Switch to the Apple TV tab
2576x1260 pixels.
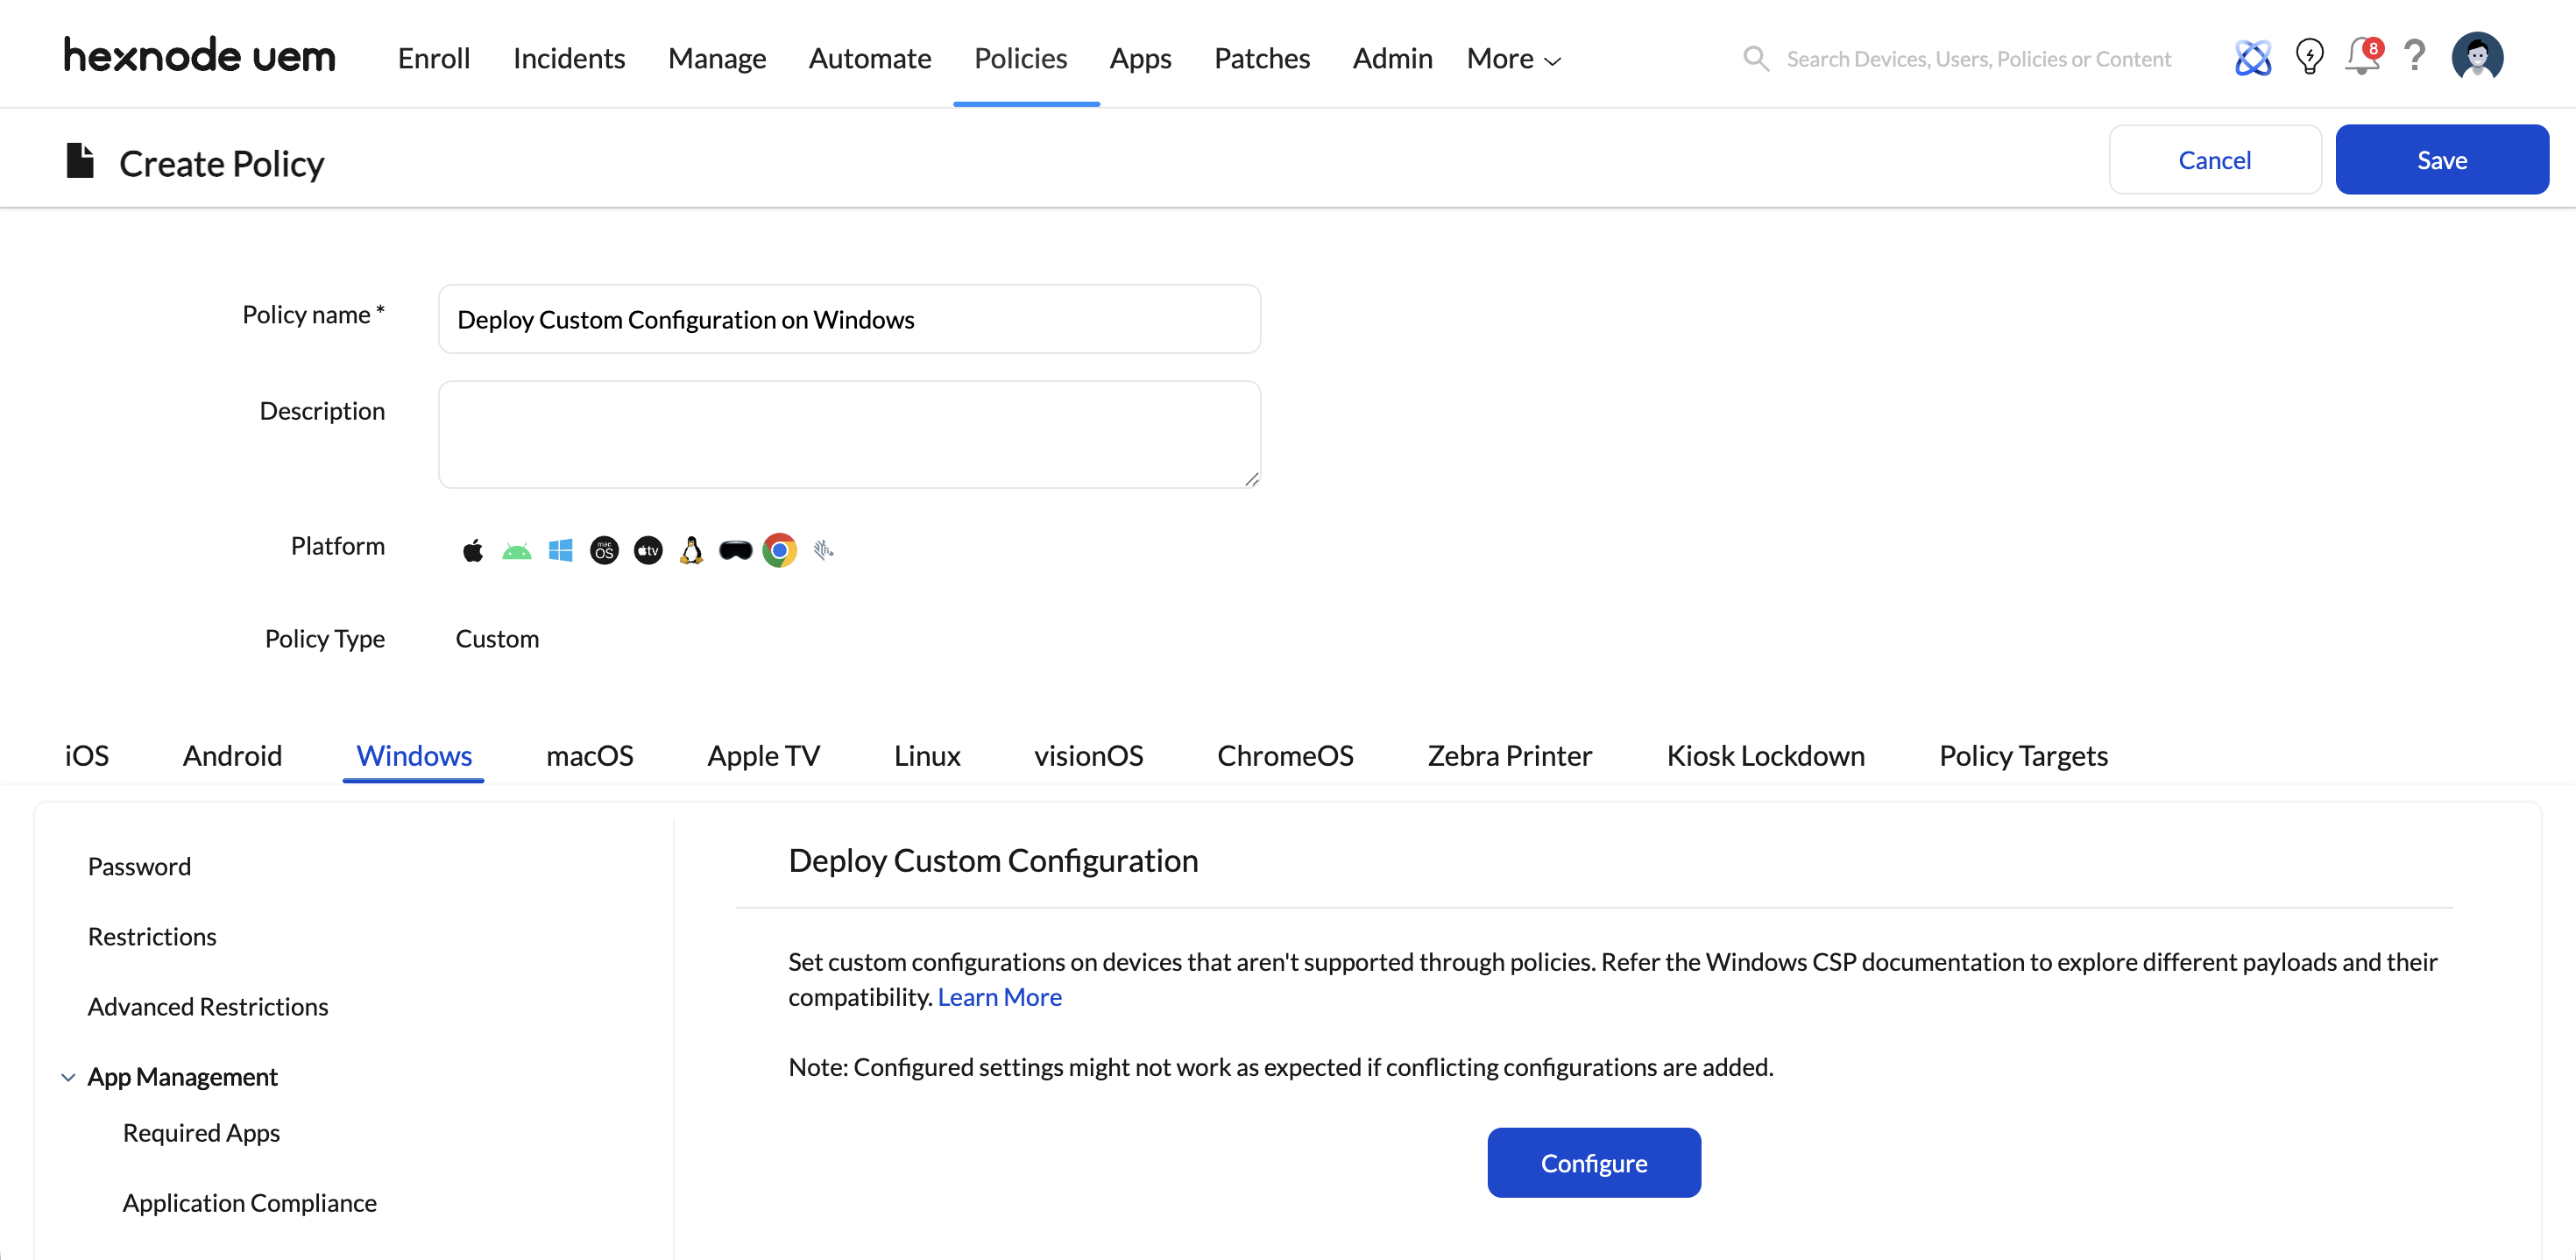point(764,755)
